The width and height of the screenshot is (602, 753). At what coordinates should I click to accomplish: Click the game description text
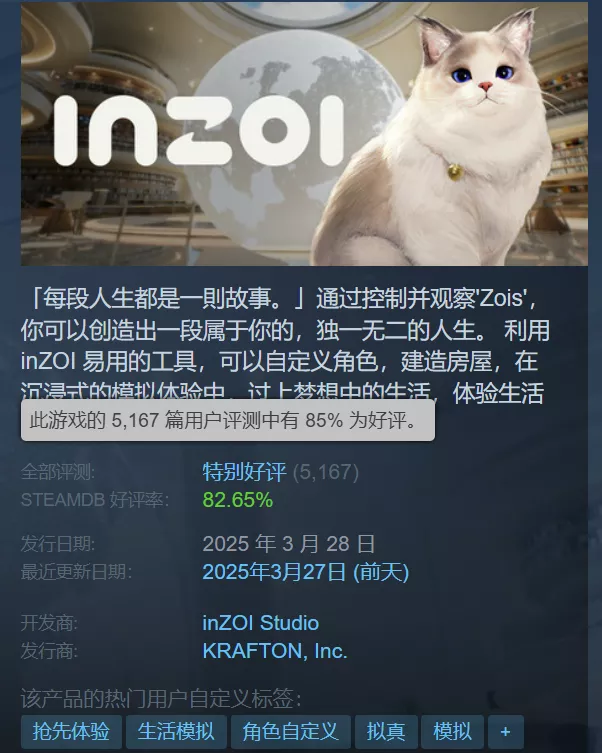click(285, 346)
